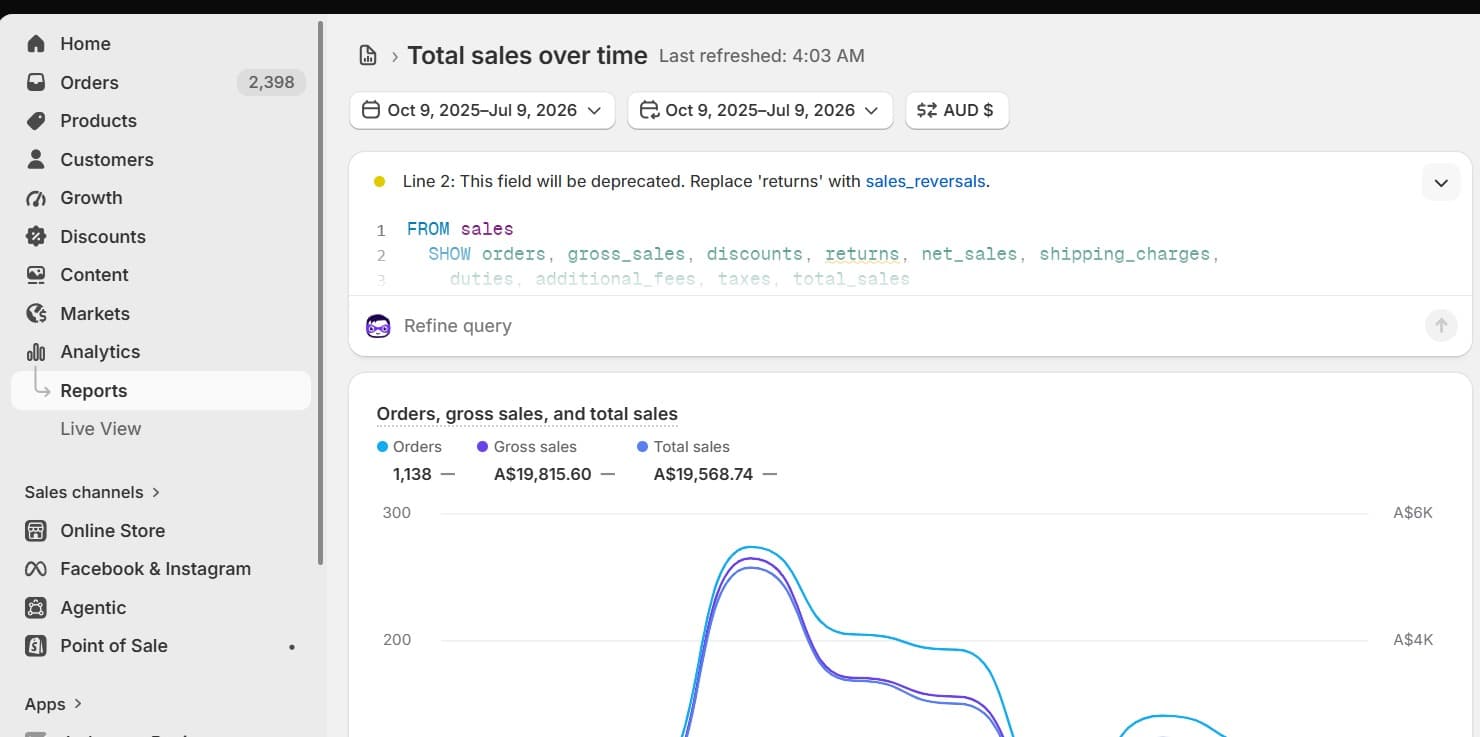Click the Orders, gross sales, and total sales heading
This screenshot has height=737, width=1480.
[x=527, y=414]
